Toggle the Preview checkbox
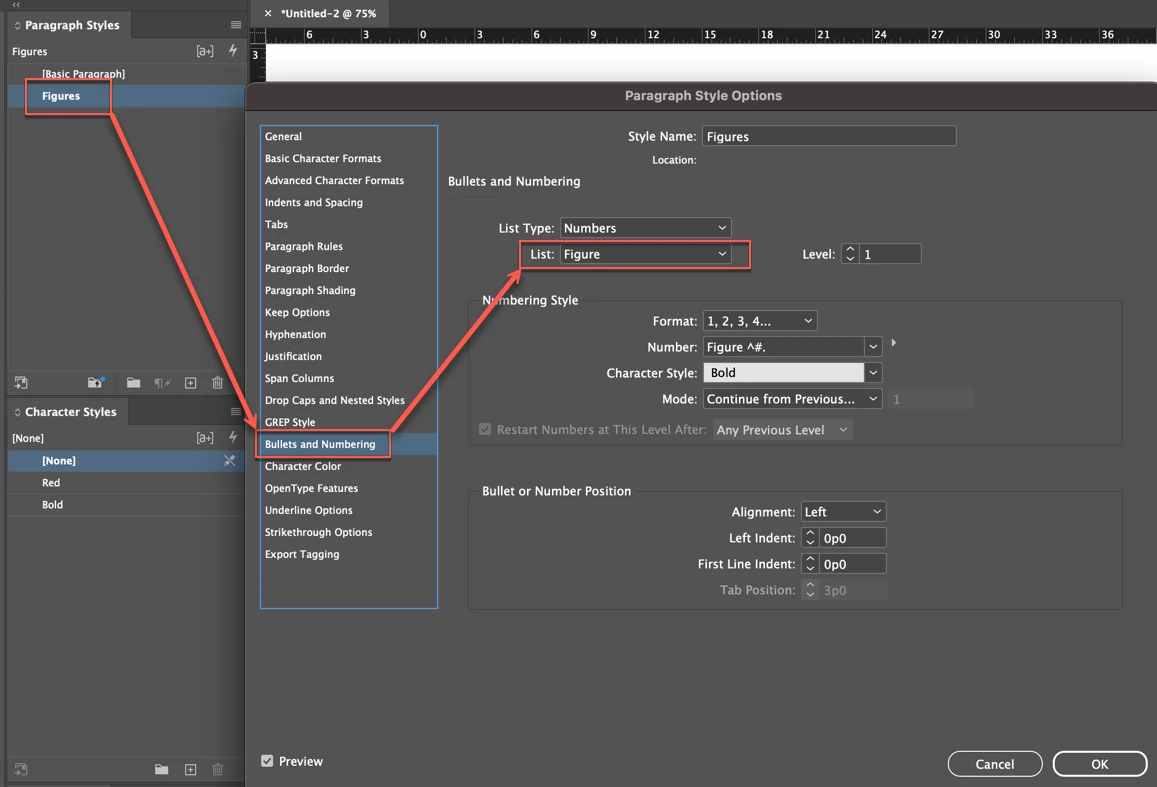This screenshot has width=1157, height=787. click(x=267, y=760)
